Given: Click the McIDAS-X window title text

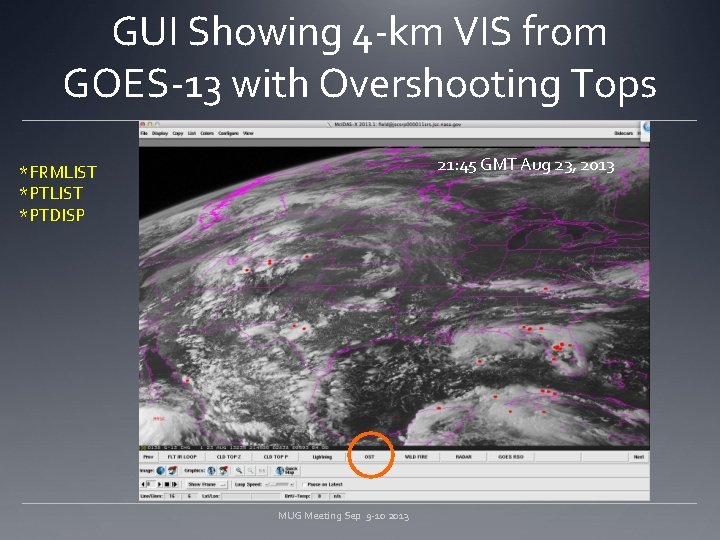Looking at the screenshot, I should pyautogui.click(x=398, y=124).
